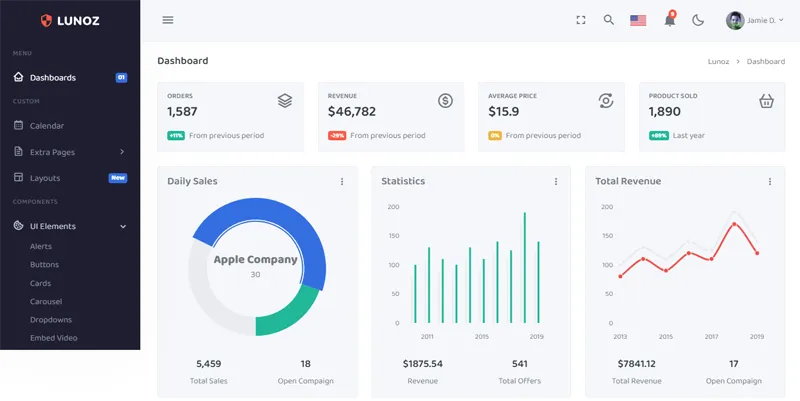Expand the Extra Pages submenu
Image resolution: width=800 pixels, height=401 pixels.
point(70,152)
